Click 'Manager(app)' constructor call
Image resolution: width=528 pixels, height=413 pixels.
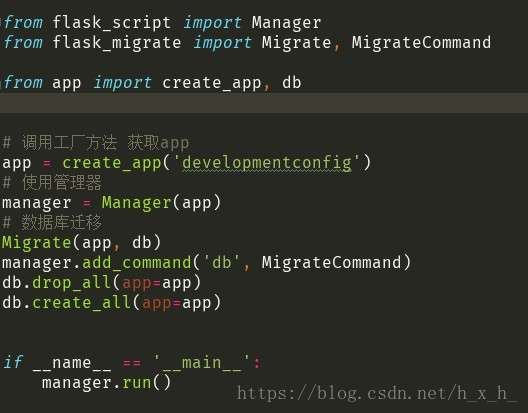[161, 203]
